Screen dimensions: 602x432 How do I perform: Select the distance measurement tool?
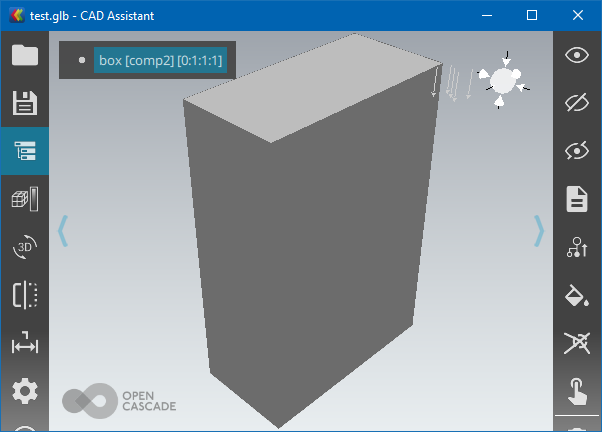24,344
